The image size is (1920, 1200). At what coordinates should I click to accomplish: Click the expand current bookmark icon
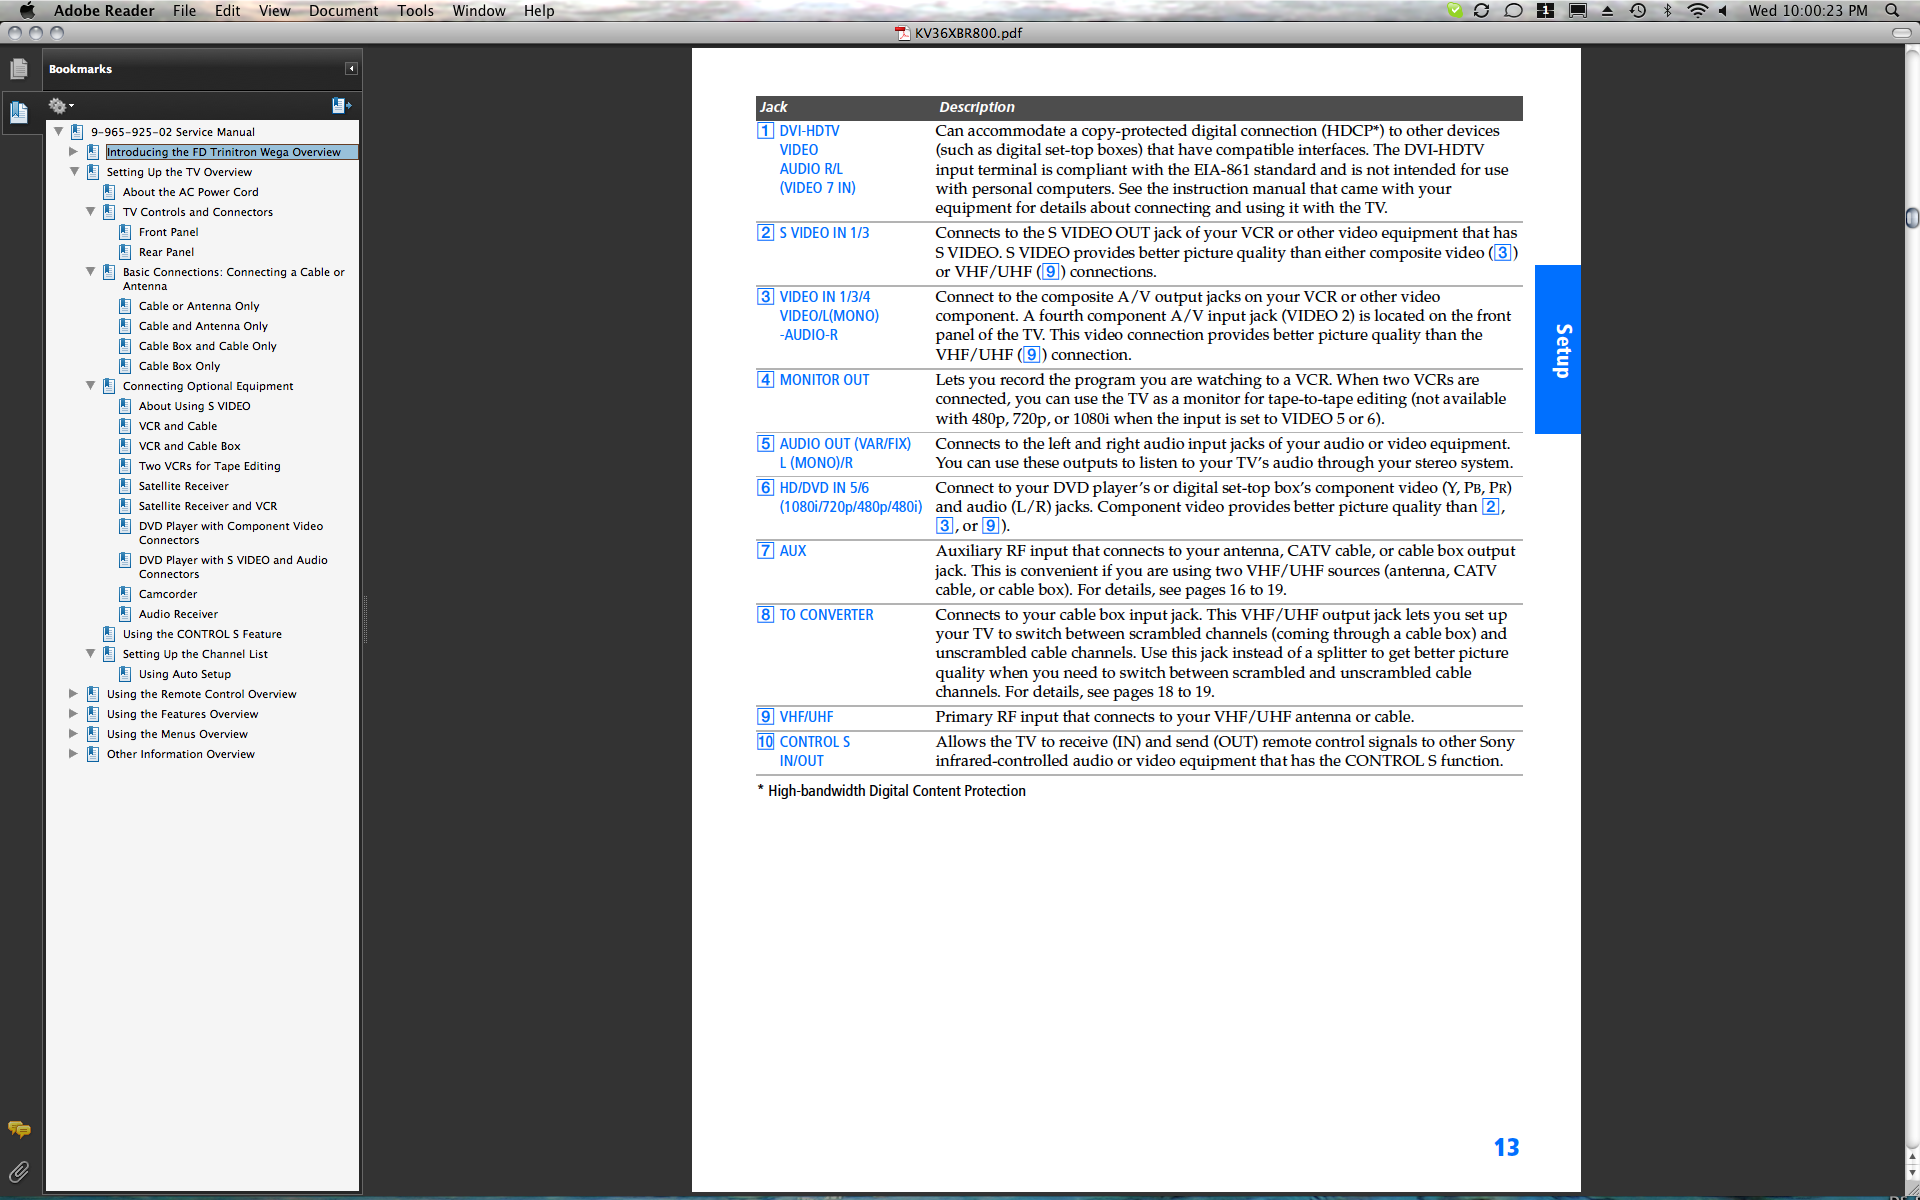(341, 106)
